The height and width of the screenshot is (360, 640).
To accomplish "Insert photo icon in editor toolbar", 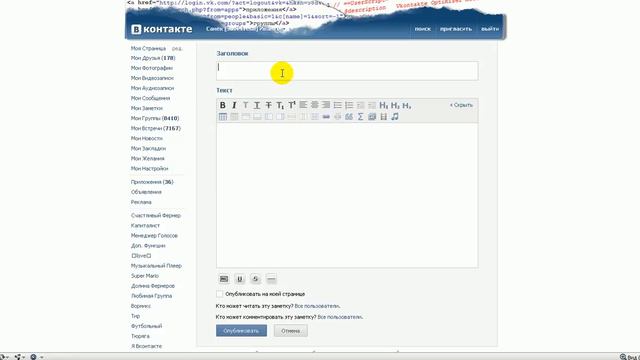I will coord(372,117).
